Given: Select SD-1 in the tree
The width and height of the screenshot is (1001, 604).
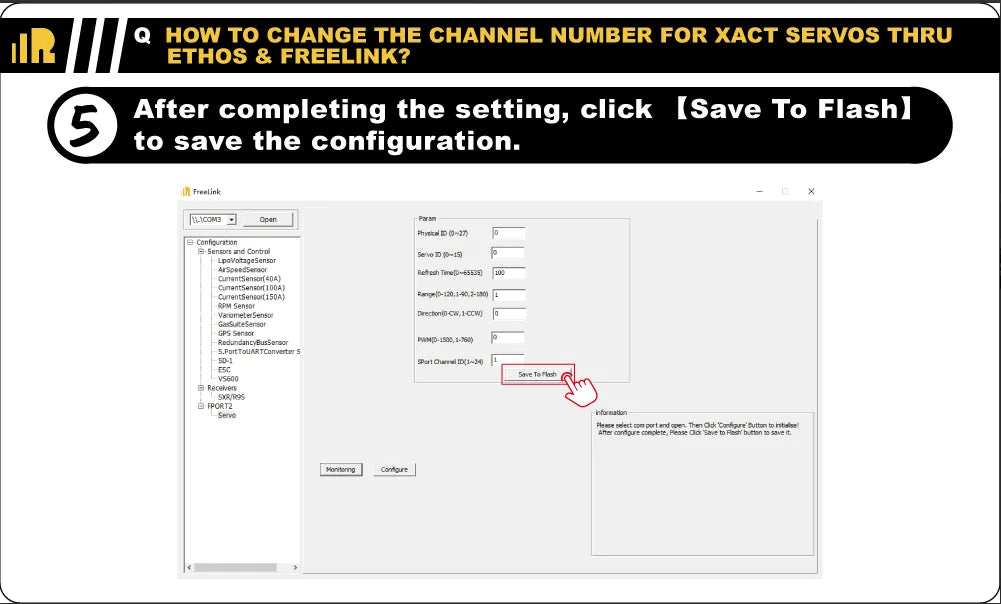Looking at the screenshot, I should 225,361.
